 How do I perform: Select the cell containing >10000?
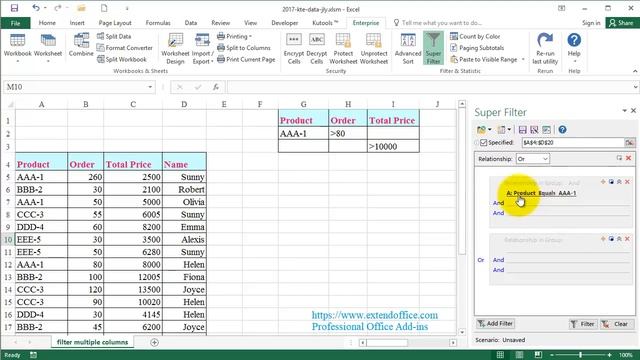point(393,147)
